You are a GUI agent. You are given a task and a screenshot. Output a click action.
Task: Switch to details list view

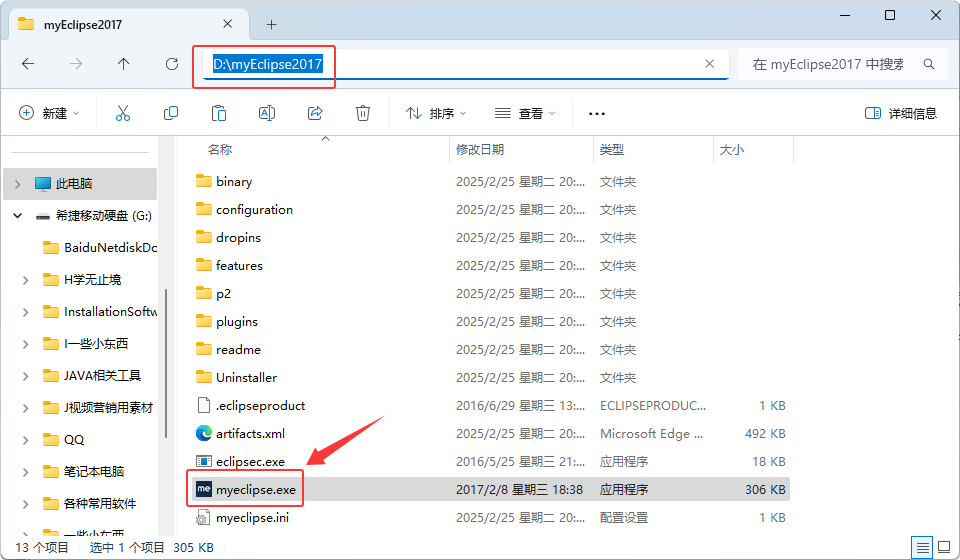[922, 548]
